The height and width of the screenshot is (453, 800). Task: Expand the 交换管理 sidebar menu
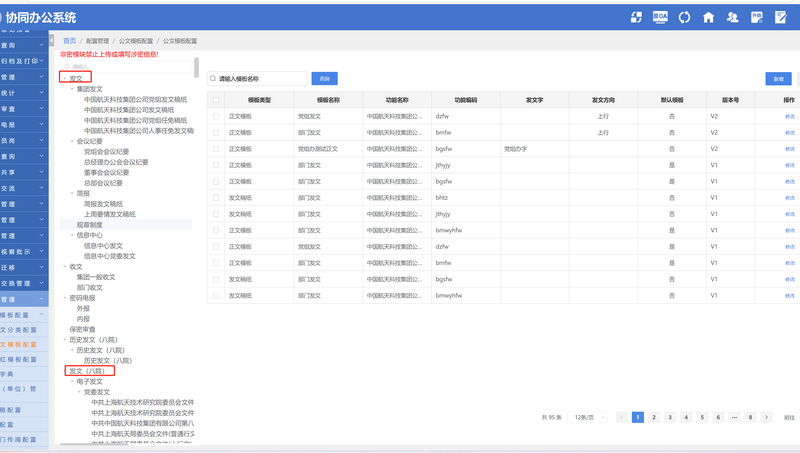click(24, 283)
